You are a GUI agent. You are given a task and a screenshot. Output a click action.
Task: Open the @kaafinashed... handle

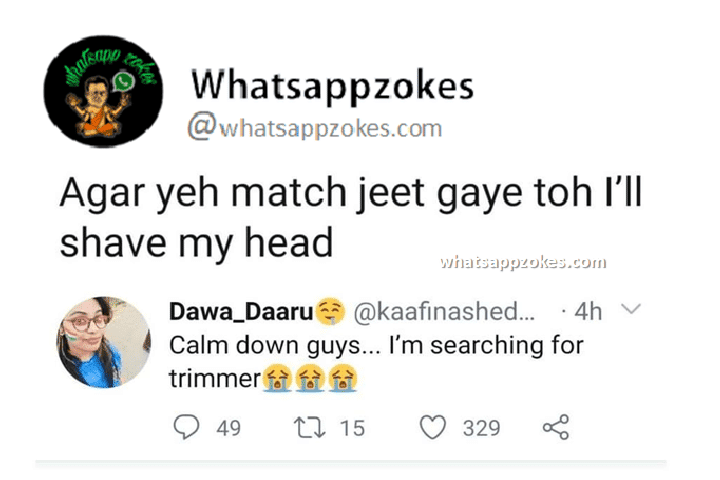[x=444, y=312]
